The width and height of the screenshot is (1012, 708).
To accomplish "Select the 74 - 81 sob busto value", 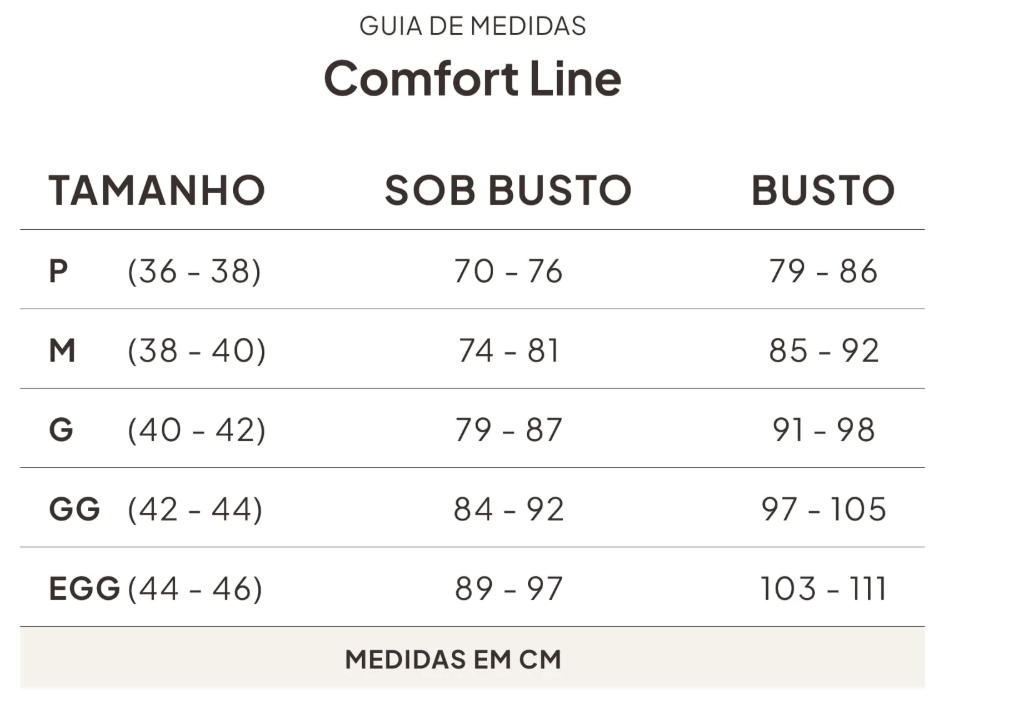I will (508, 351).
